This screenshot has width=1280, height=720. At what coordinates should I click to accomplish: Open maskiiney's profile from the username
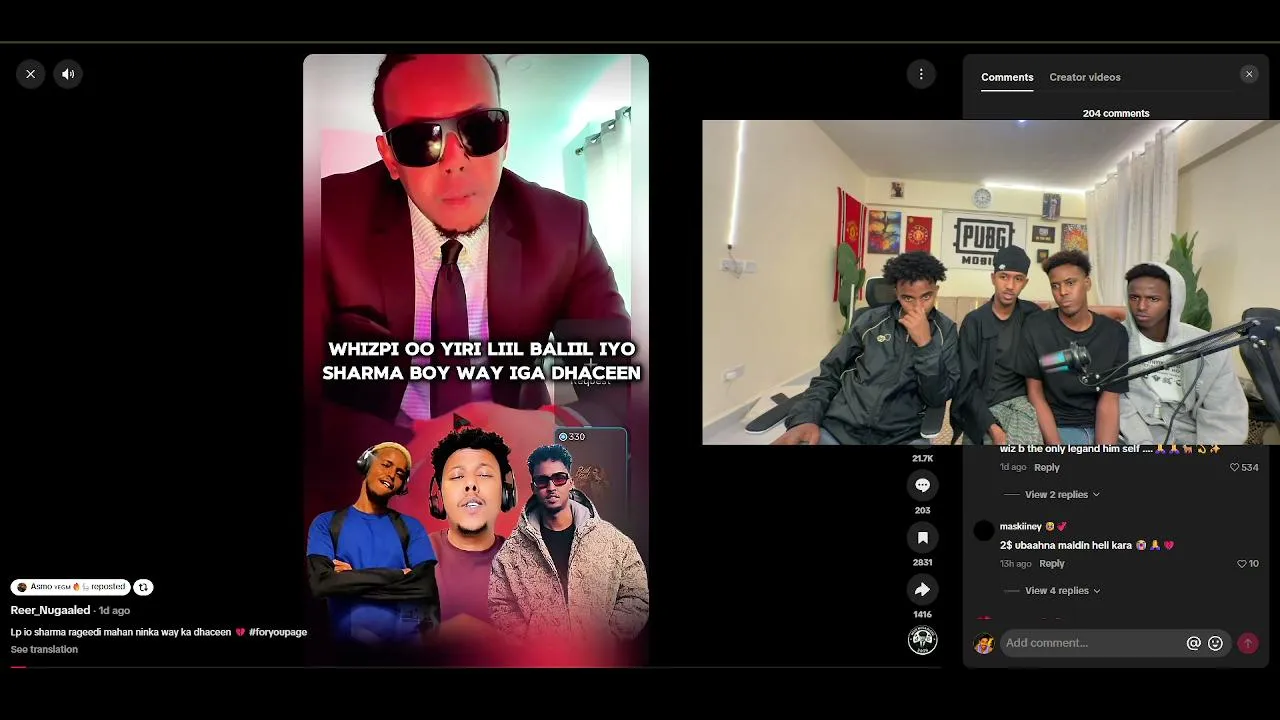click(1020, 526)
